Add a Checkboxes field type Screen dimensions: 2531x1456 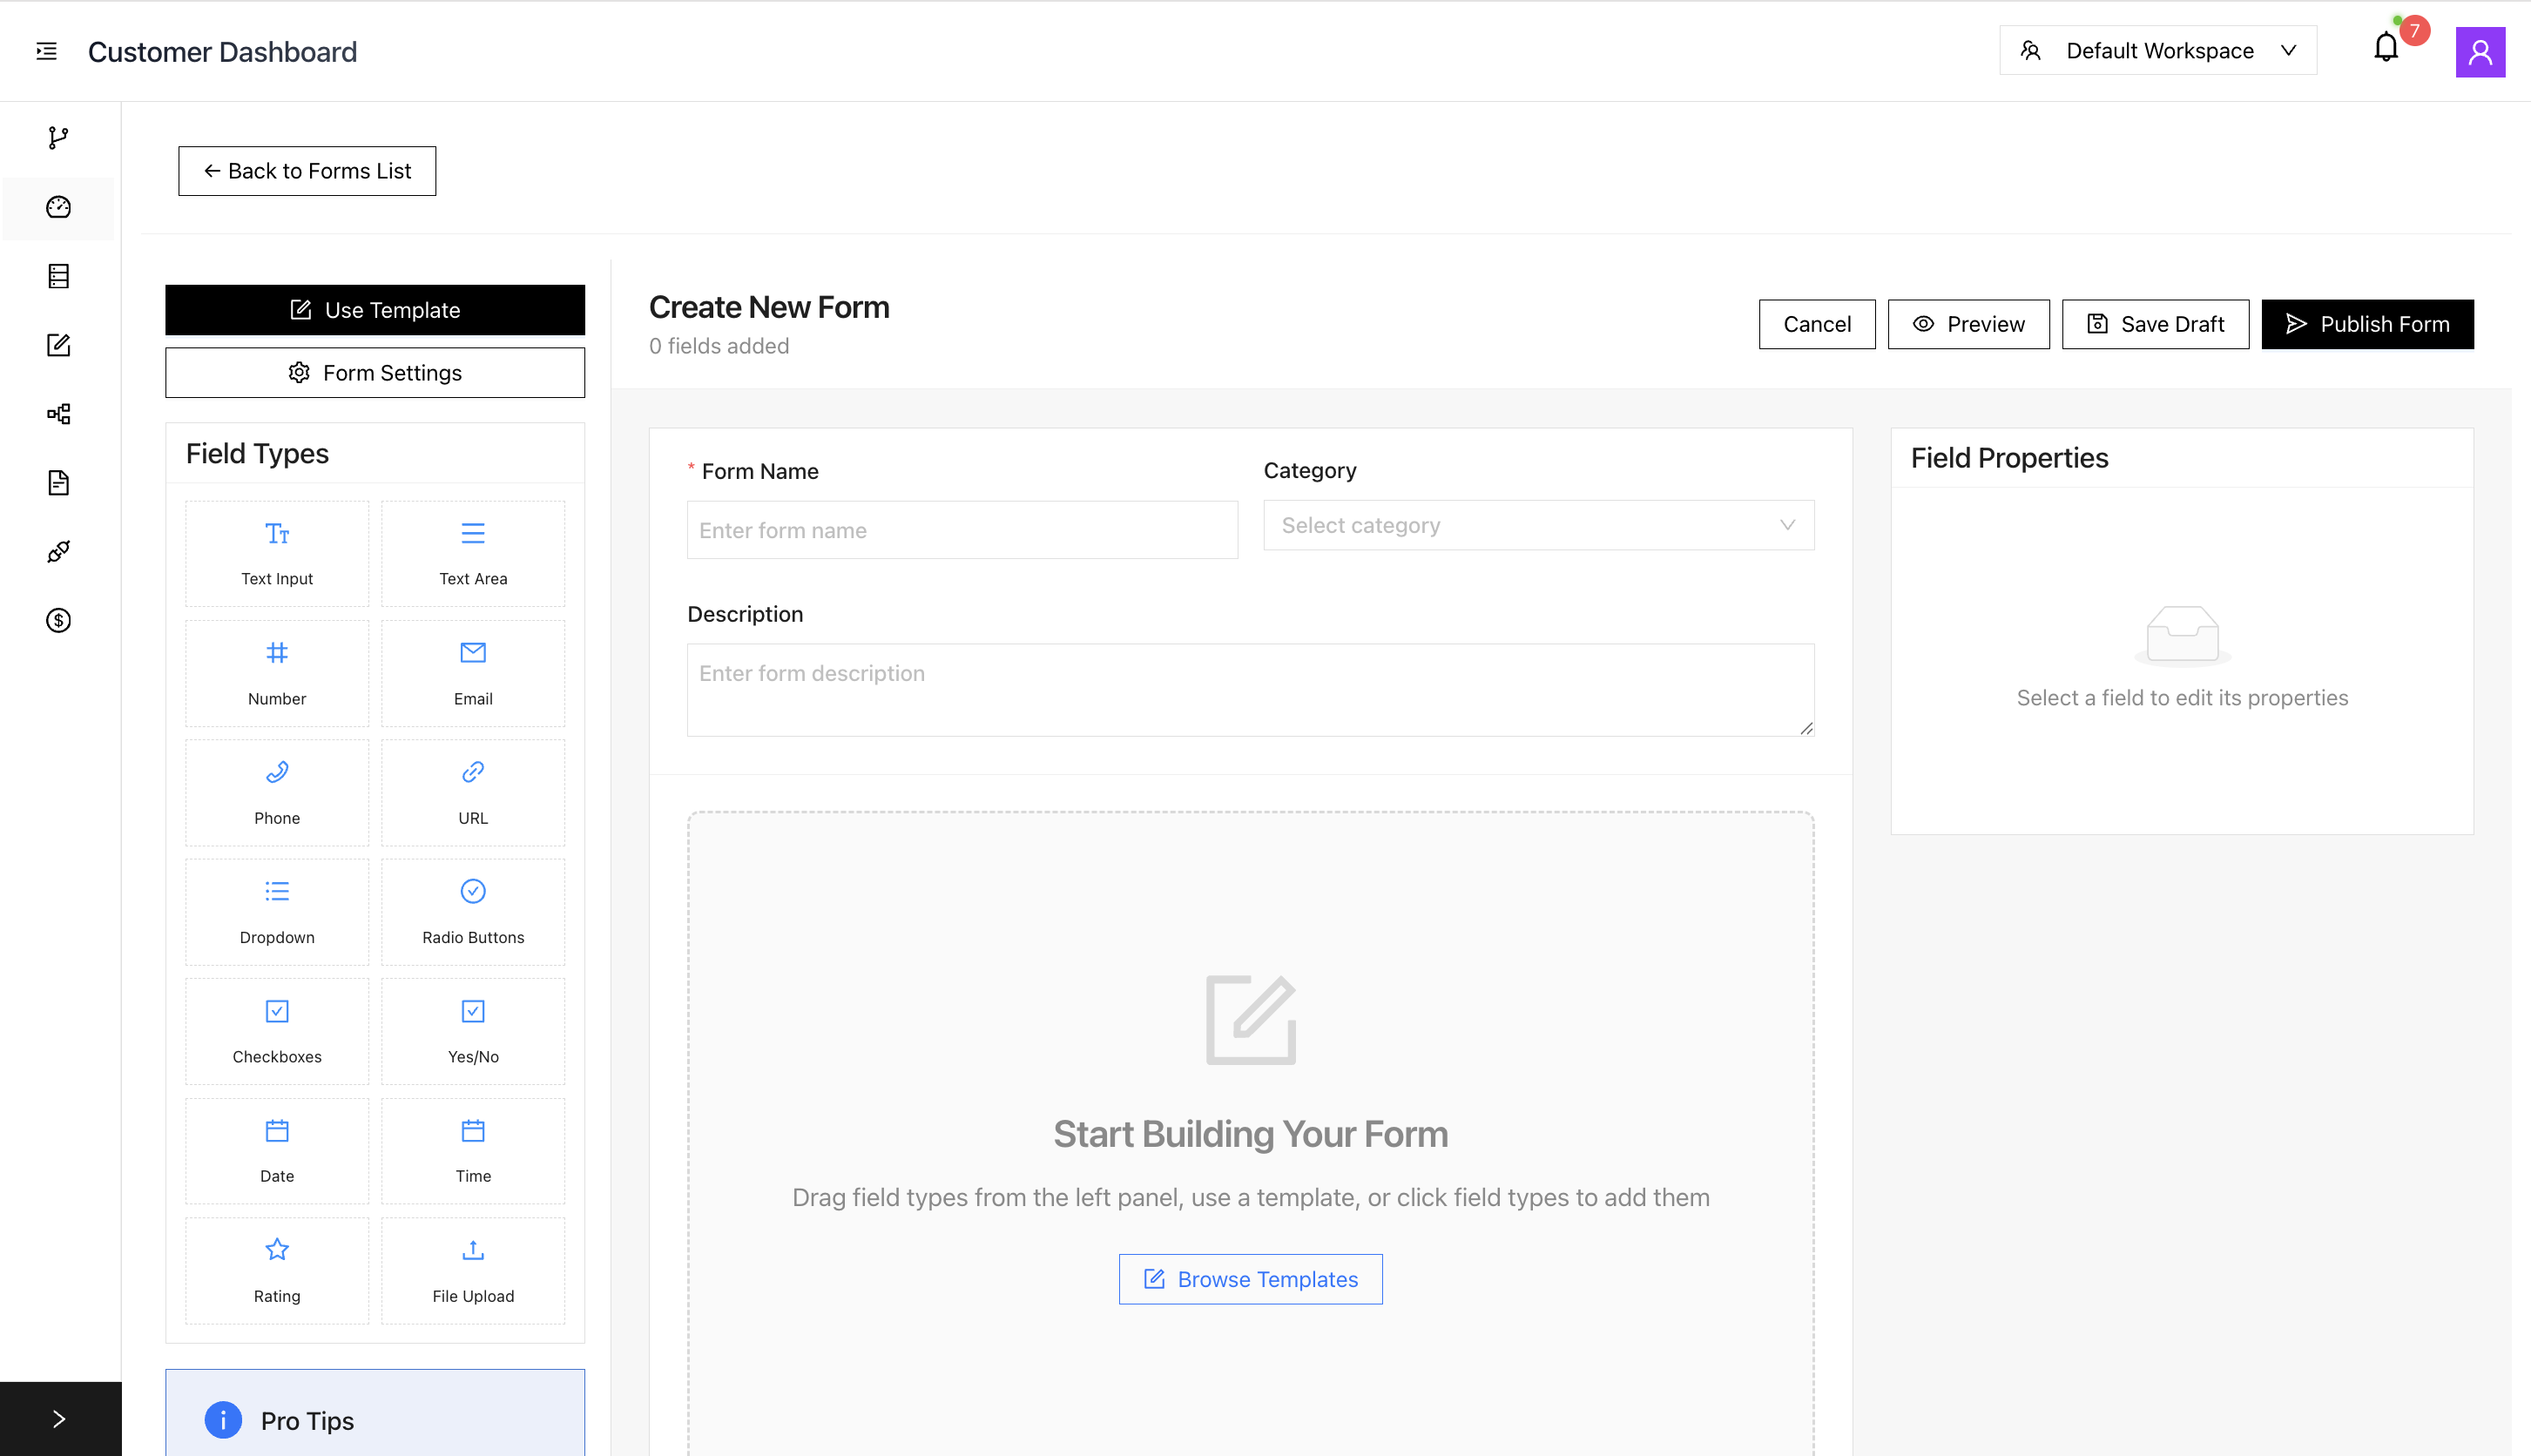tap(277, 1031)
